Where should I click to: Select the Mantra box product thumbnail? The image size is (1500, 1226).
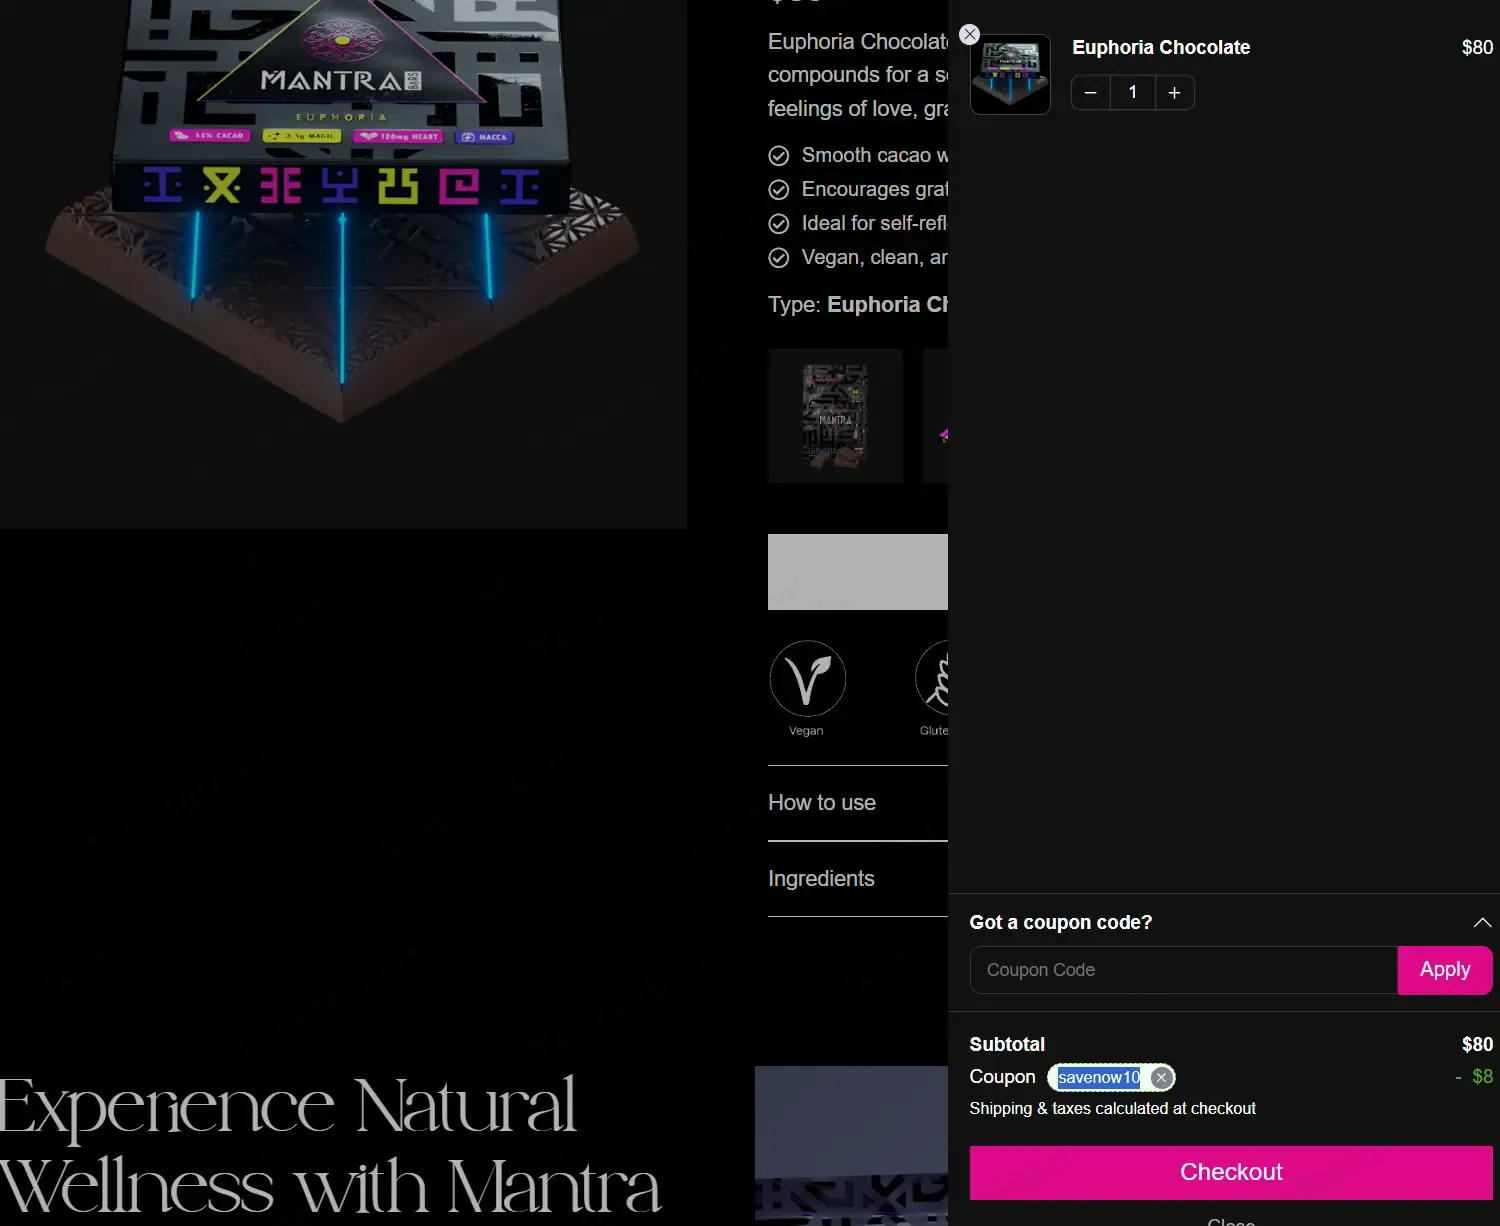835,416
